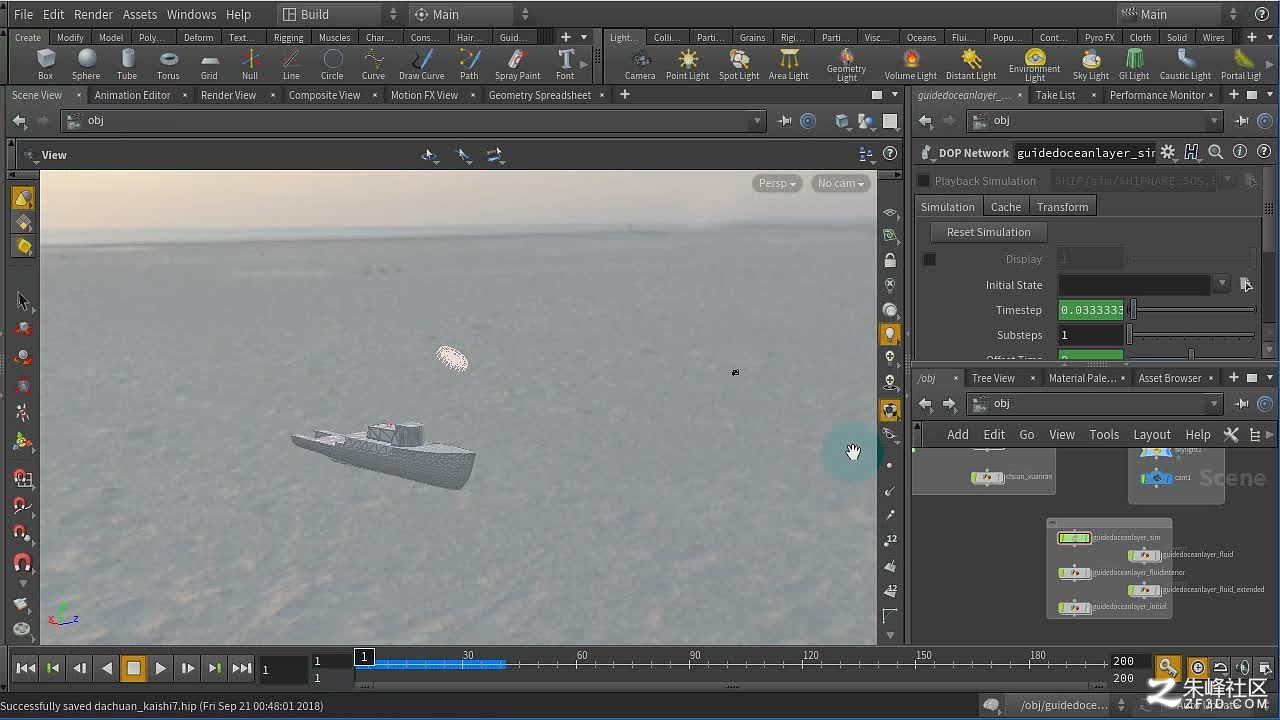Viewport: 1280px width, 720px height.
Task: Pick the Draw Curve tool
Action: 422,64
